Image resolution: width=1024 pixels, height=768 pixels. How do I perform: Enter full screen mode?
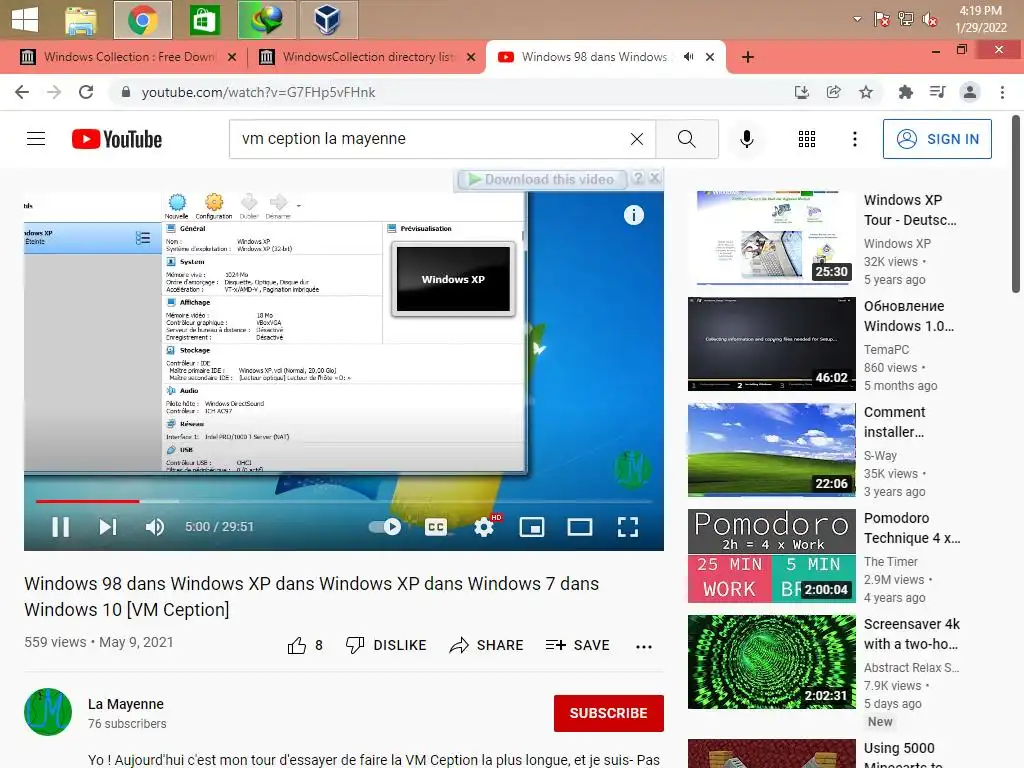click(x=628, y=526)
